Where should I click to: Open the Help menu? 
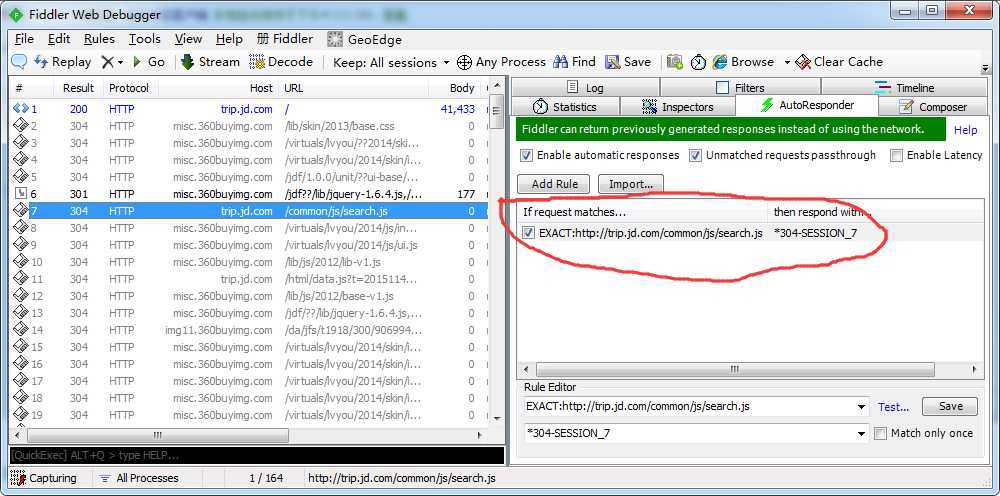tap(229, 39)
